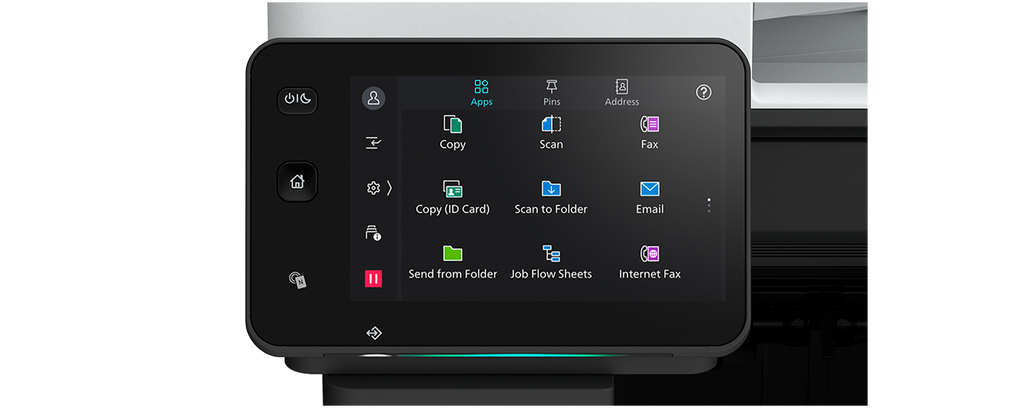The height and width of the screenshot is (408, 1024).
Task: Open Copy (ID Card) app
Action: (453, 198)
